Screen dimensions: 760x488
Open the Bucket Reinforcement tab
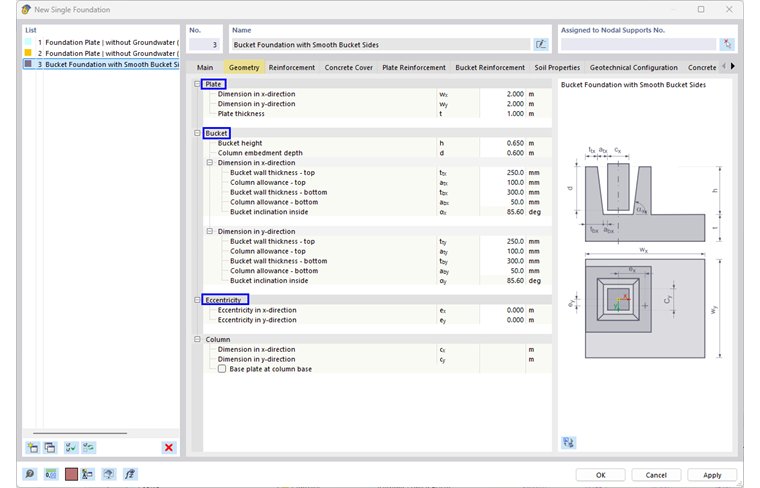click(490, 67)
